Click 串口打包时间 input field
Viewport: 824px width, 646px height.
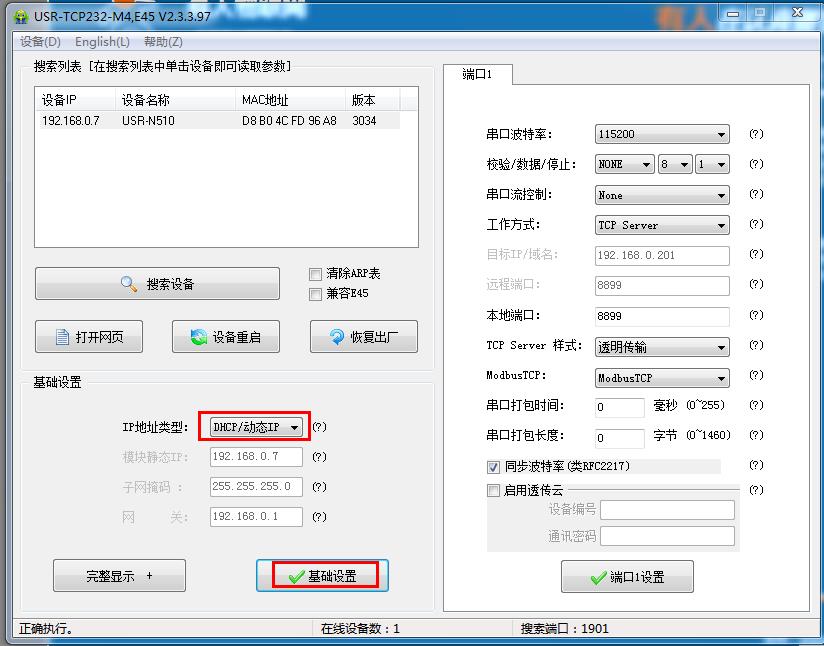[x=620, y=407]
